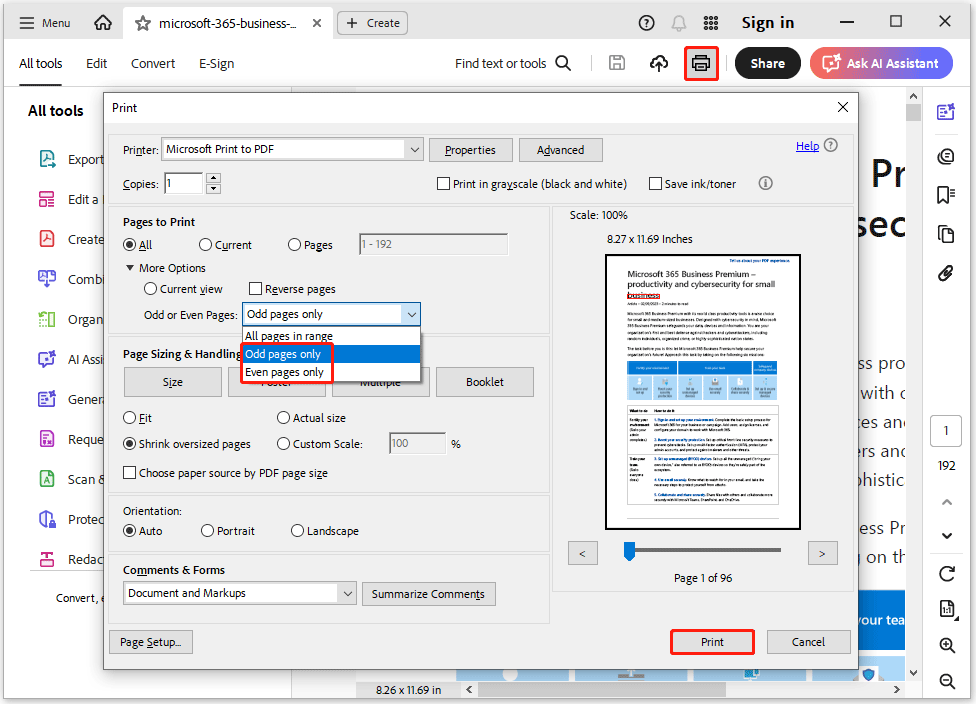Open the Export a PDF tool icon
This screenshot has height=704, width=976.
coord(47,159)
